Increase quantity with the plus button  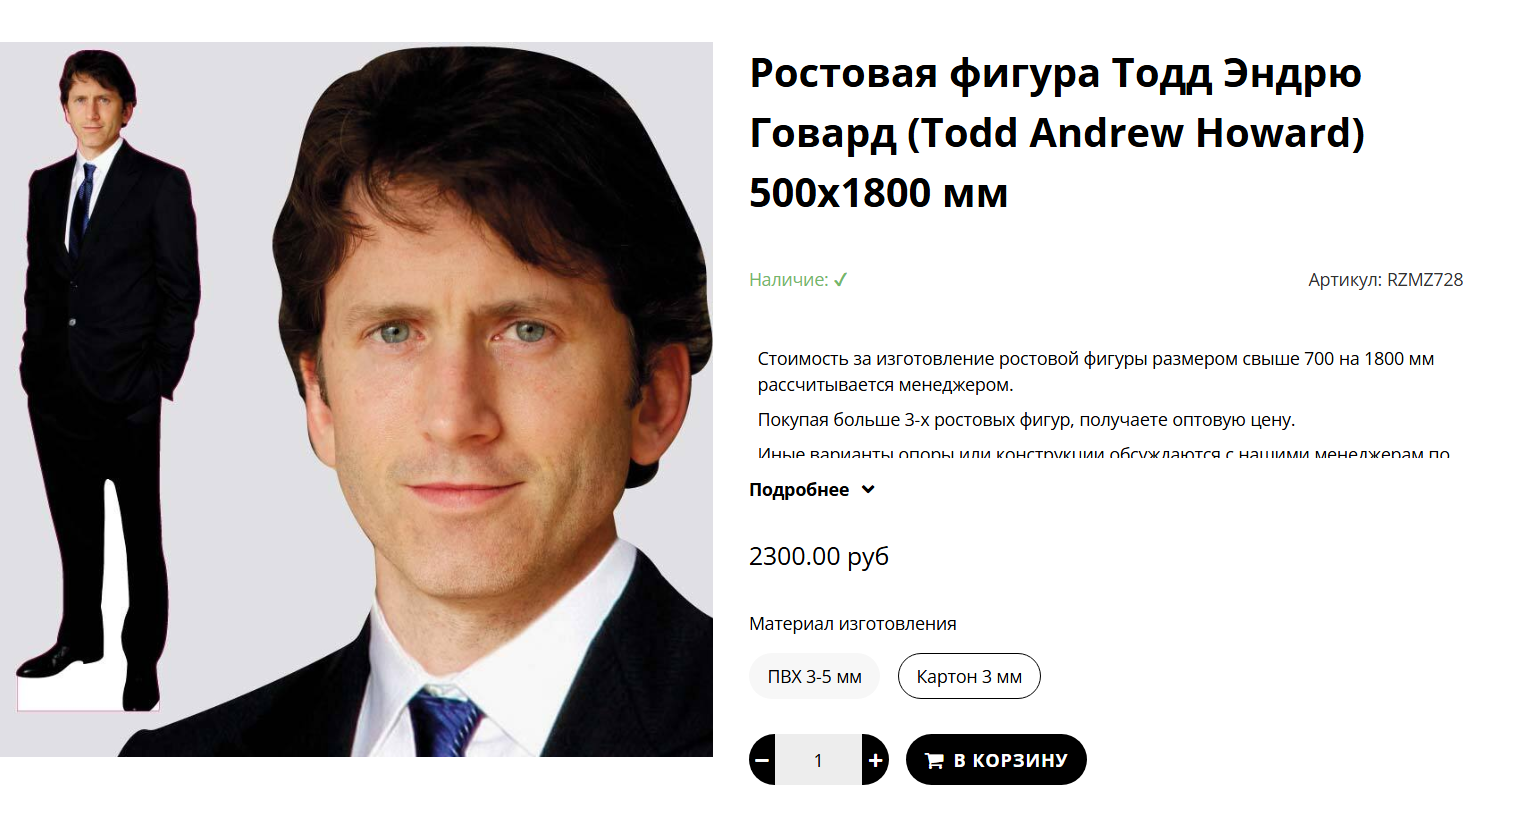[875, 760]
